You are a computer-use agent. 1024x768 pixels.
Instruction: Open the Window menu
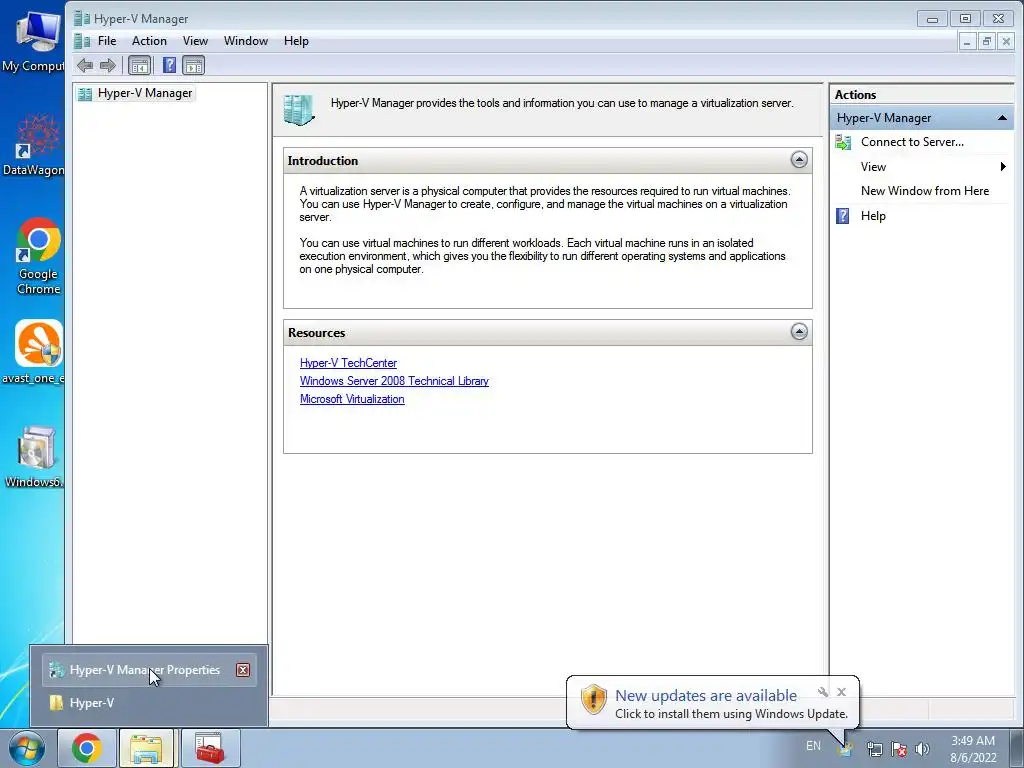246,41
